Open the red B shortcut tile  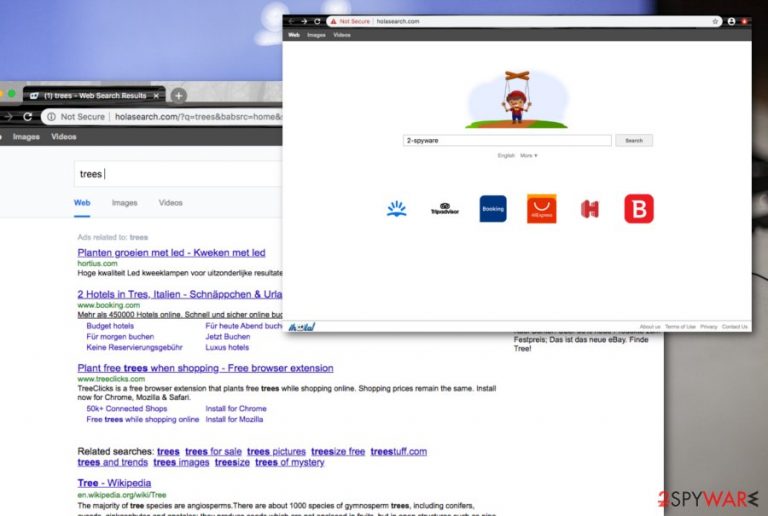pyautogui.click(x=639, y=209)
